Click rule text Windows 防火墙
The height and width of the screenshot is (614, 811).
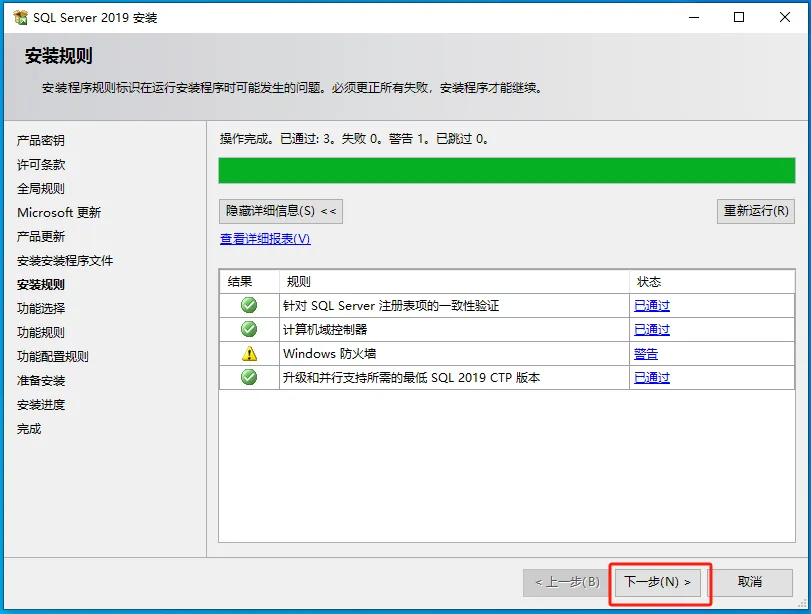(329, 354)
